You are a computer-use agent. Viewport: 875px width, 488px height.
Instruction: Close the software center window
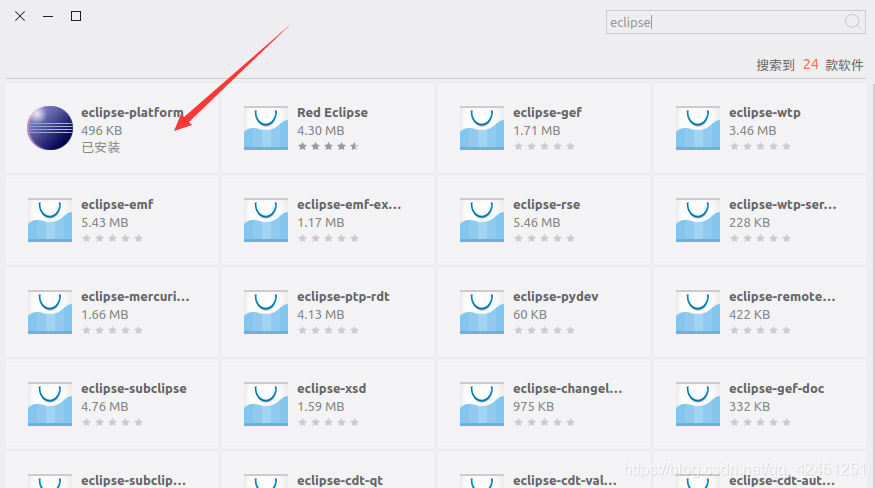tap(20, 16)
